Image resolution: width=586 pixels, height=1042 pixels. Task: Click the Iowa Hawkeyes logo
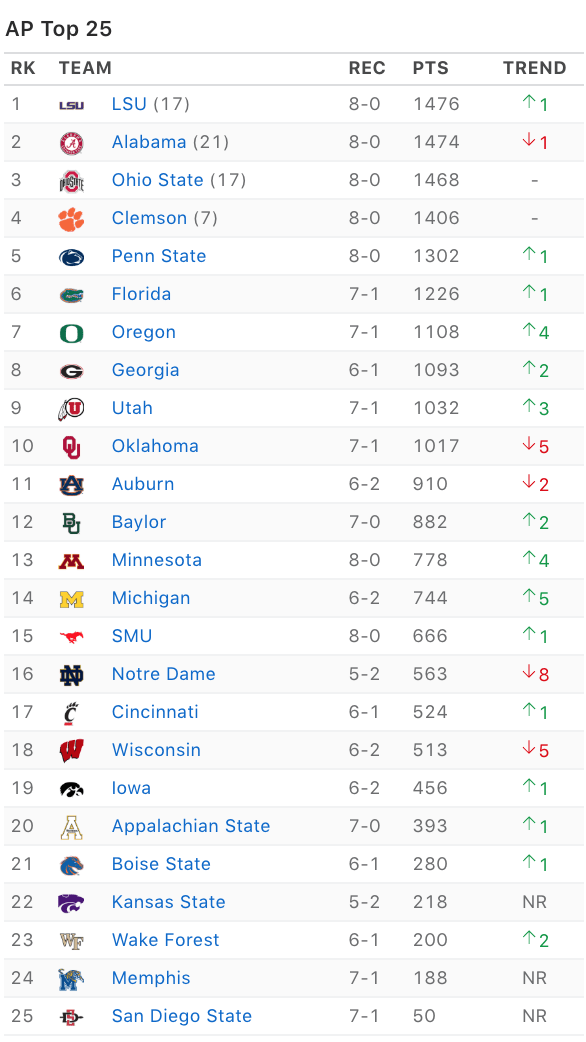(71, 789)
